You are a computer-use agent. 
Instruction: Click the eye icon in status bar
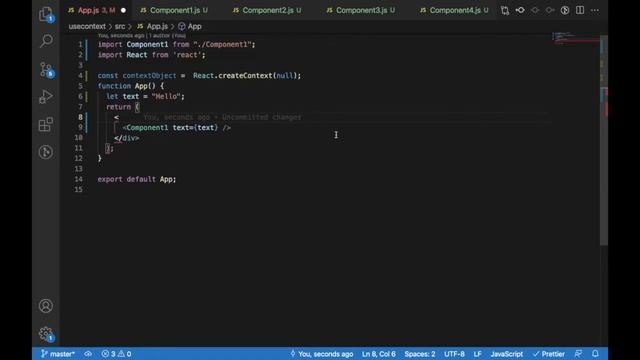(88, 354)
